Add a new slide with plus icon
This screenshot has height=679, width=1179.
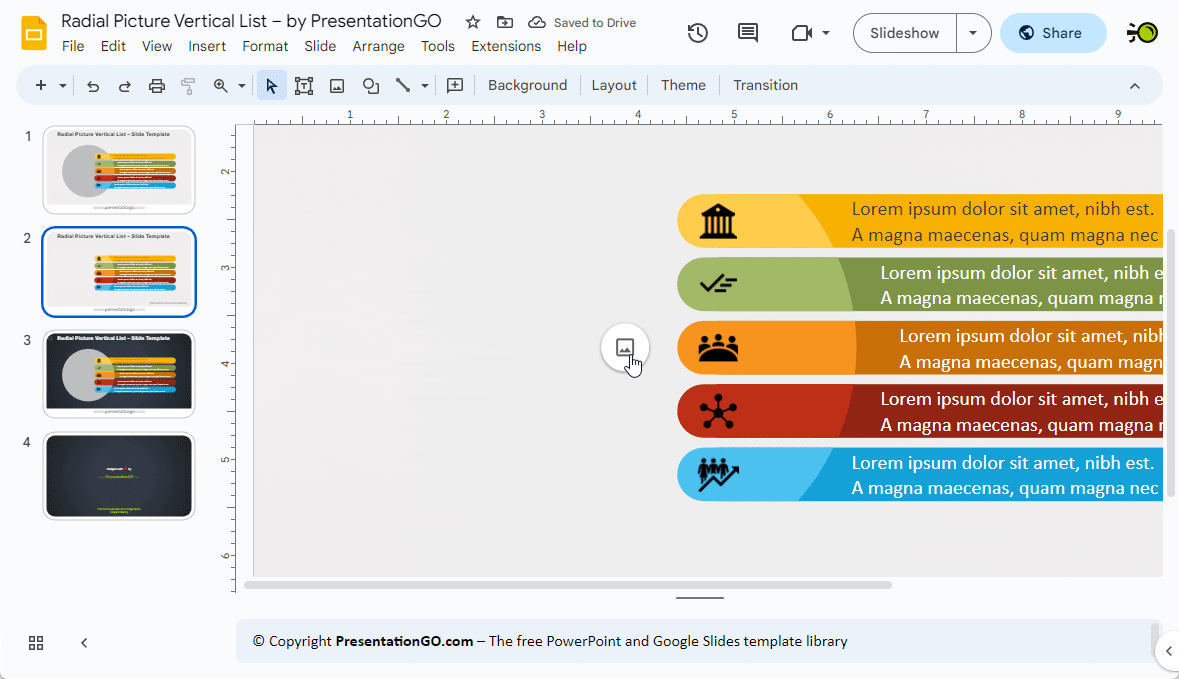41,86
